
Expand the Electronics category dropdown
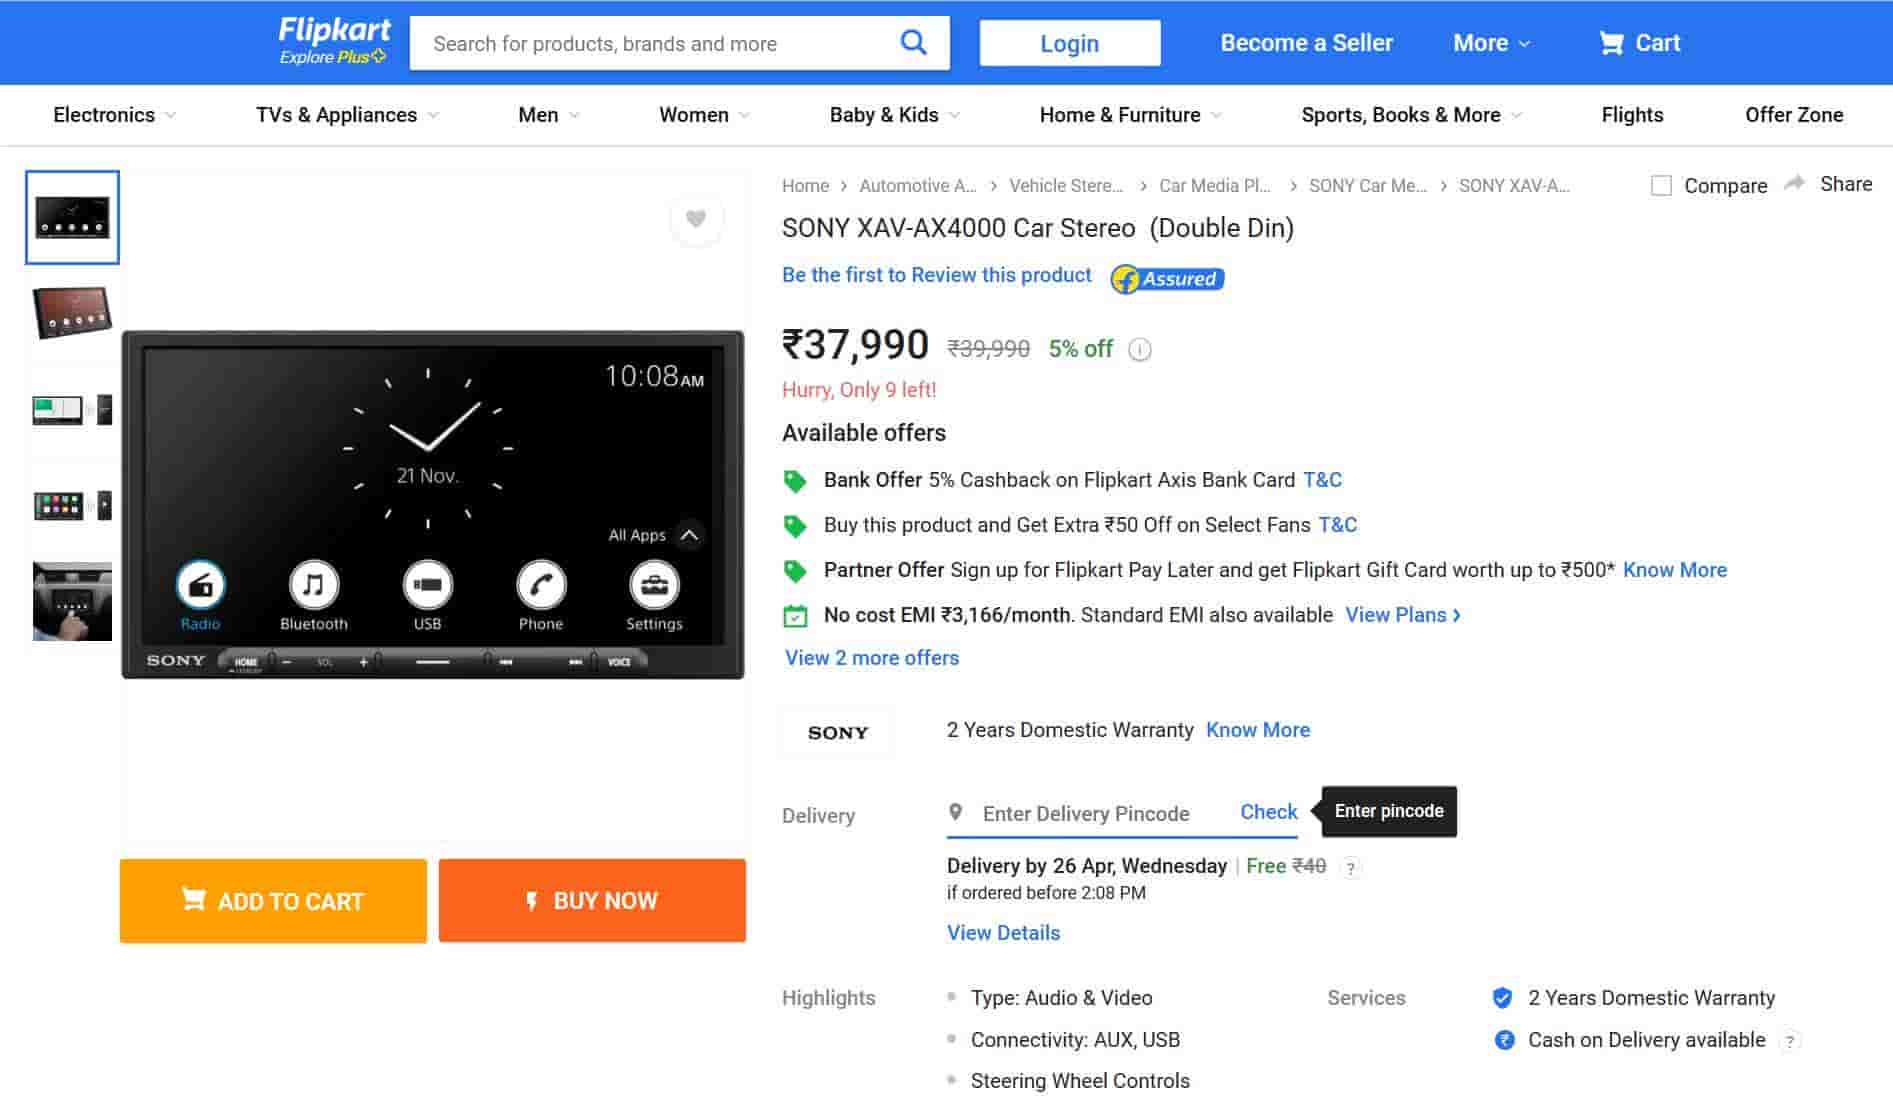click(114, 115)
